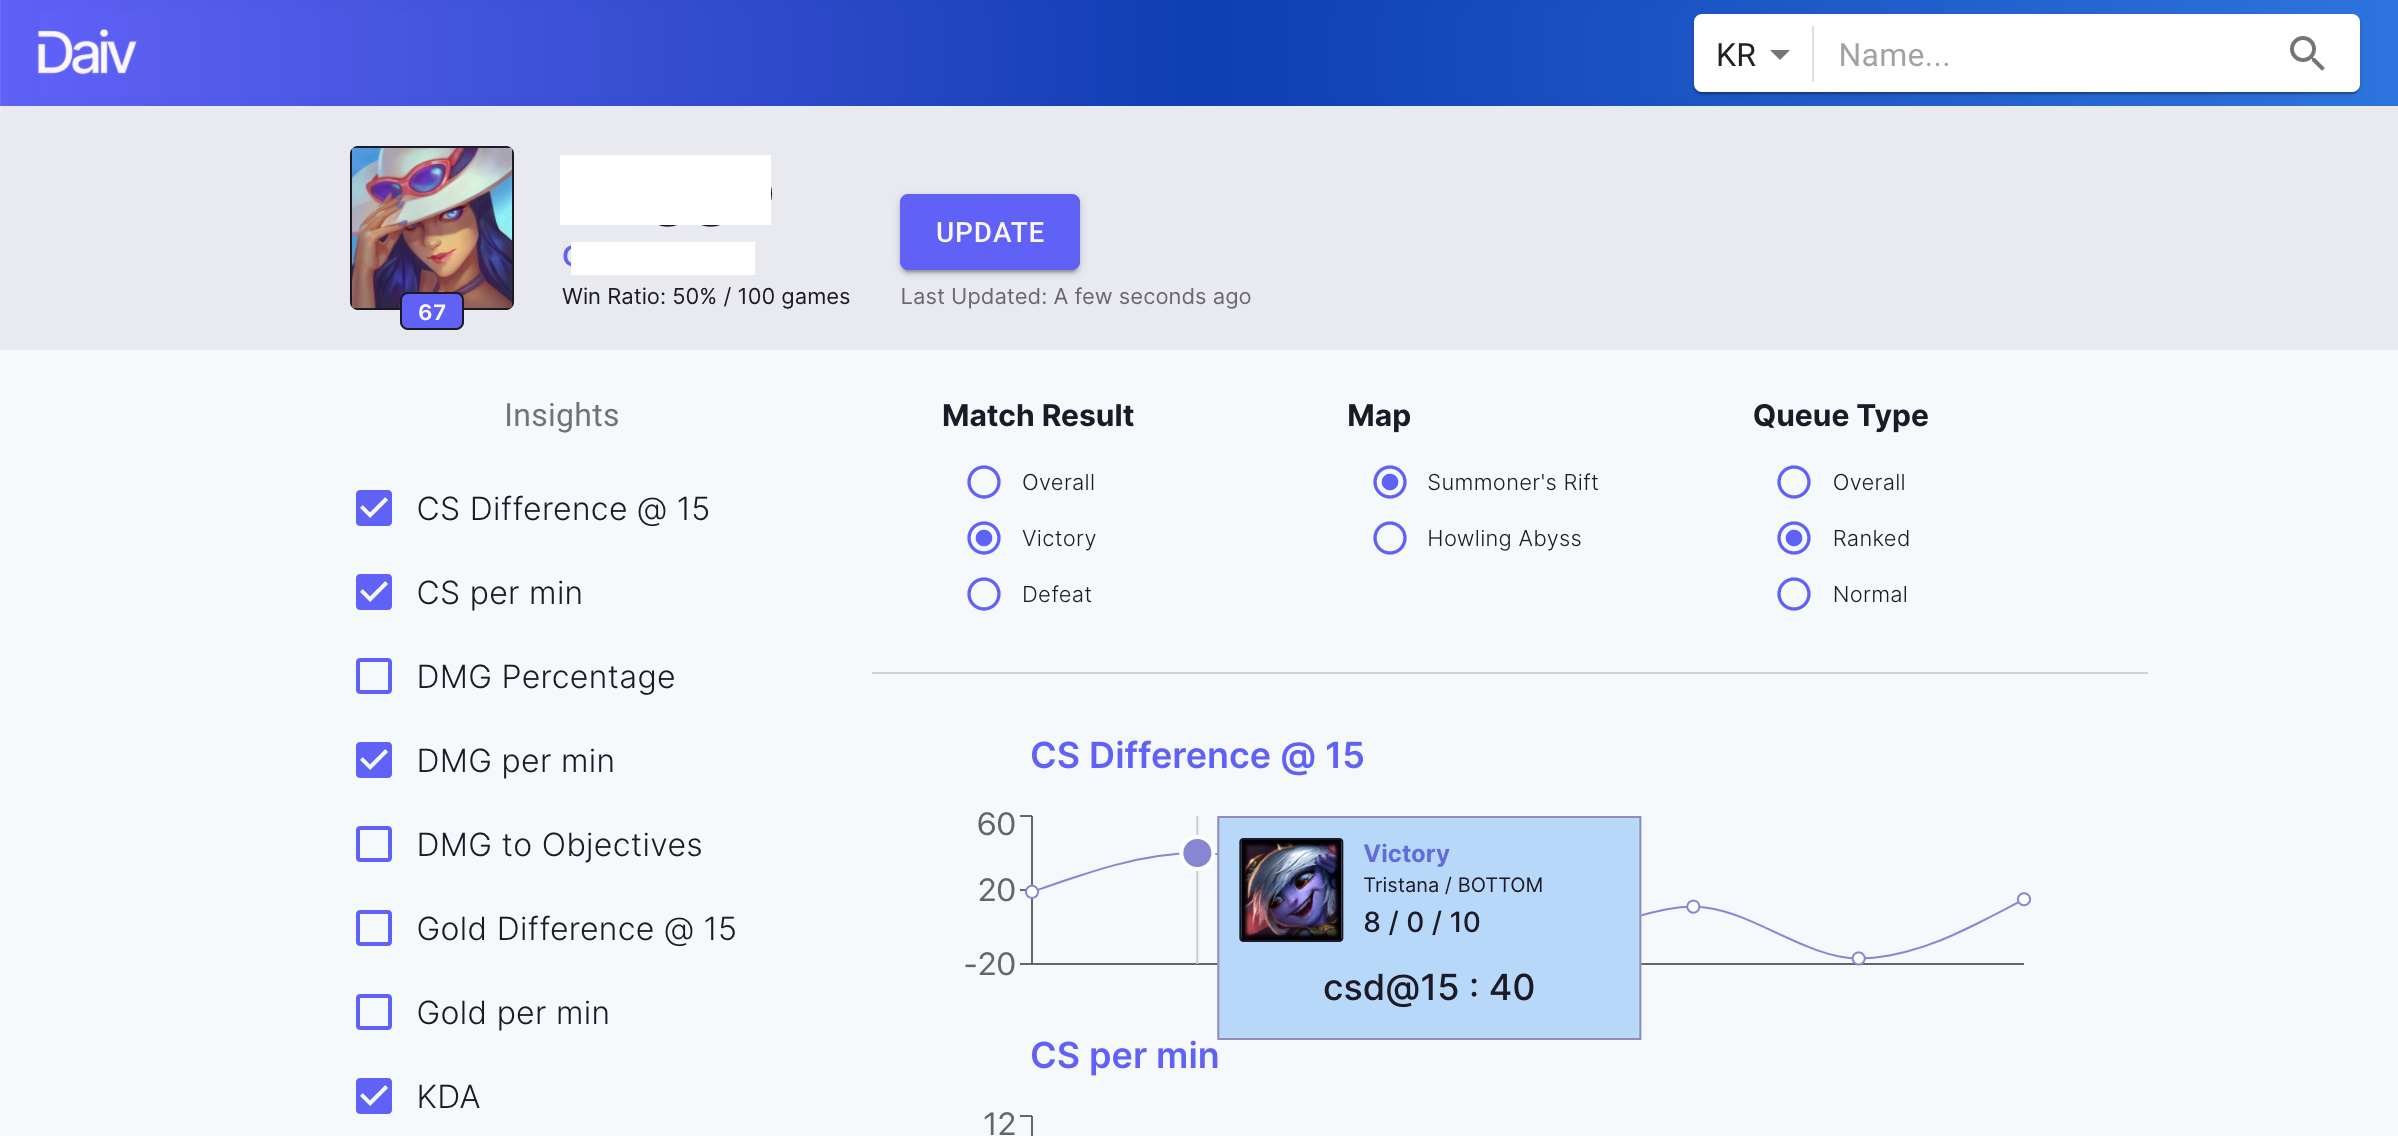
Task: Click the highlighted CS difference data point
Action: click(x=1197, y=853)
